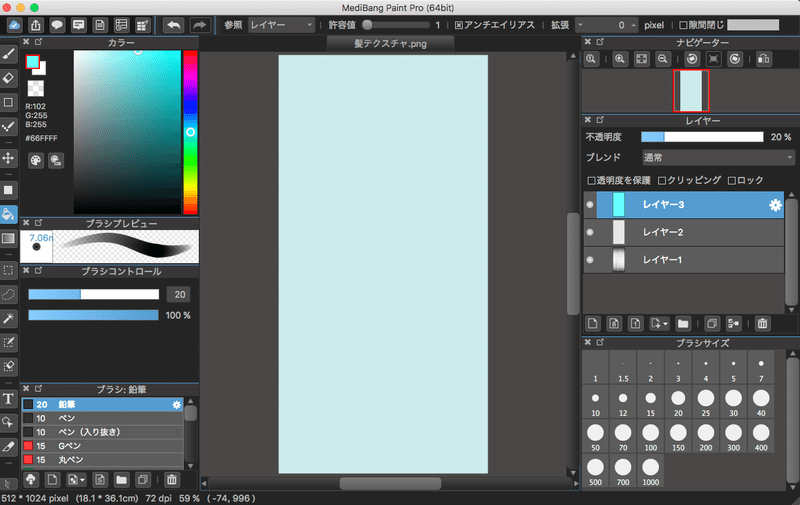
Task: Select the Lasso selection tool
Action: [9, 294]
